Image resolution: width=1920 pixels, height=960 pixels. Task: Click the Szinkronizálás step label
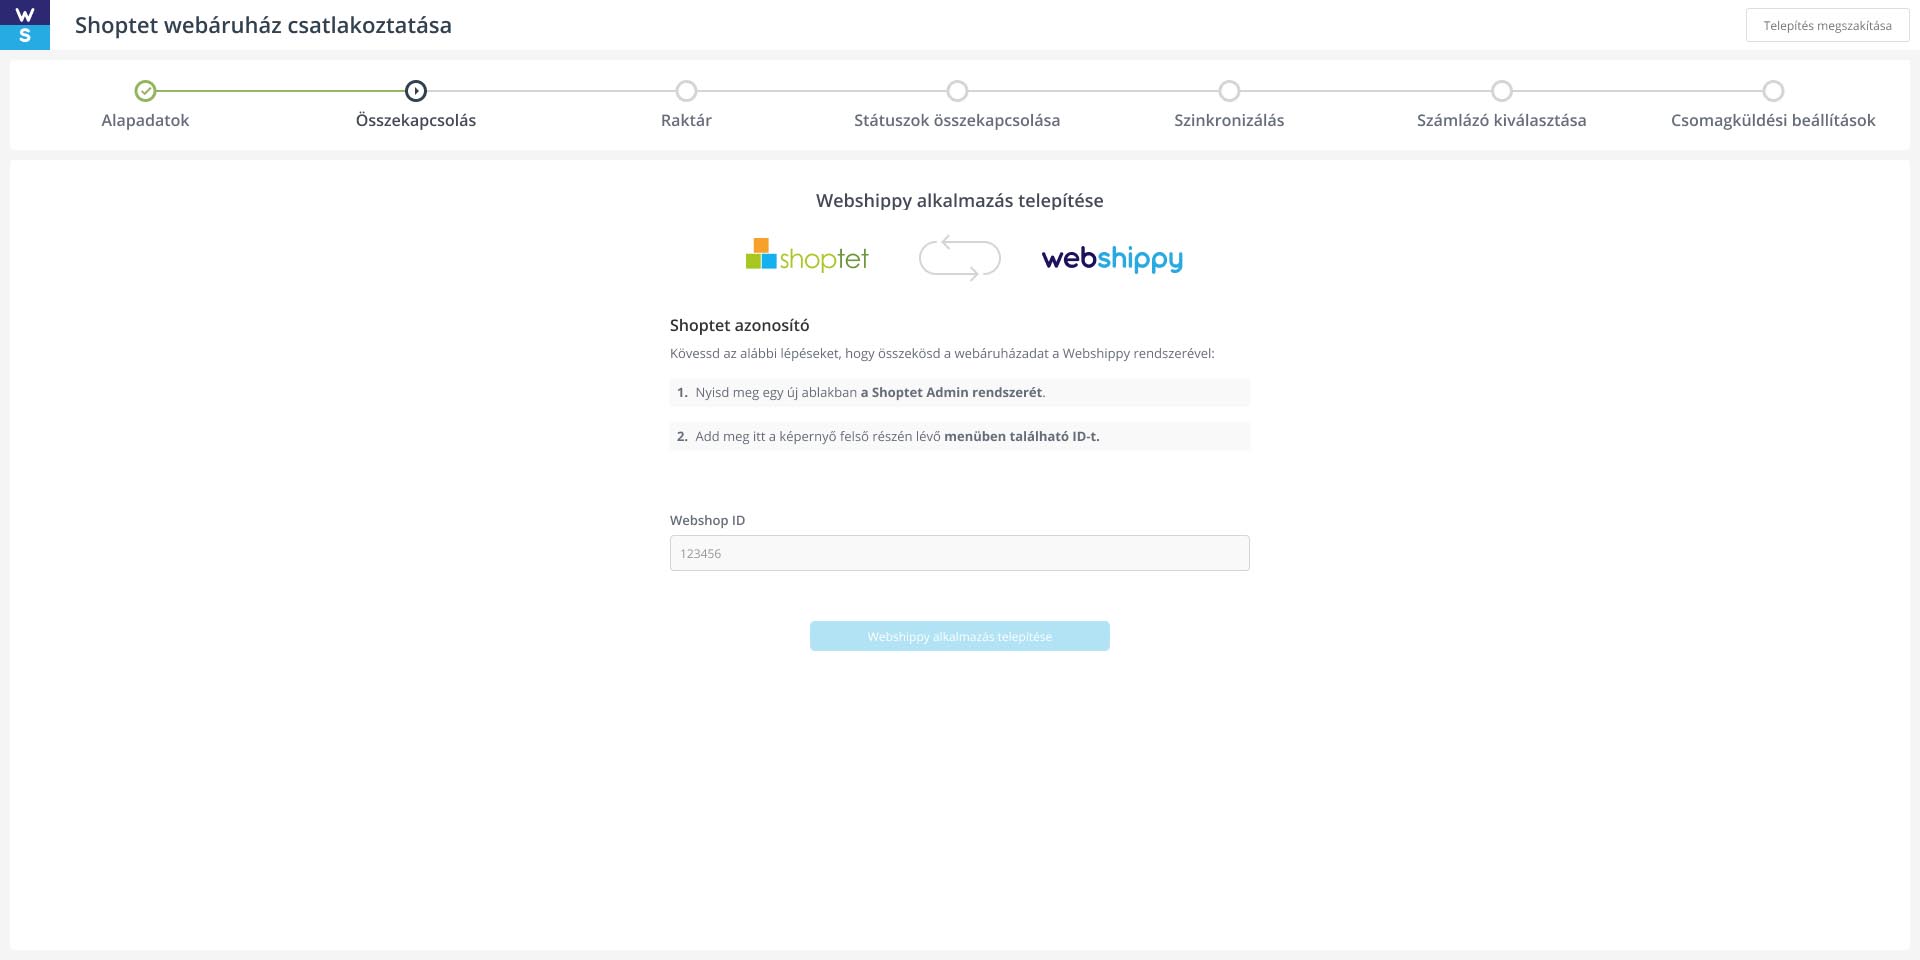pos(1229,120)
